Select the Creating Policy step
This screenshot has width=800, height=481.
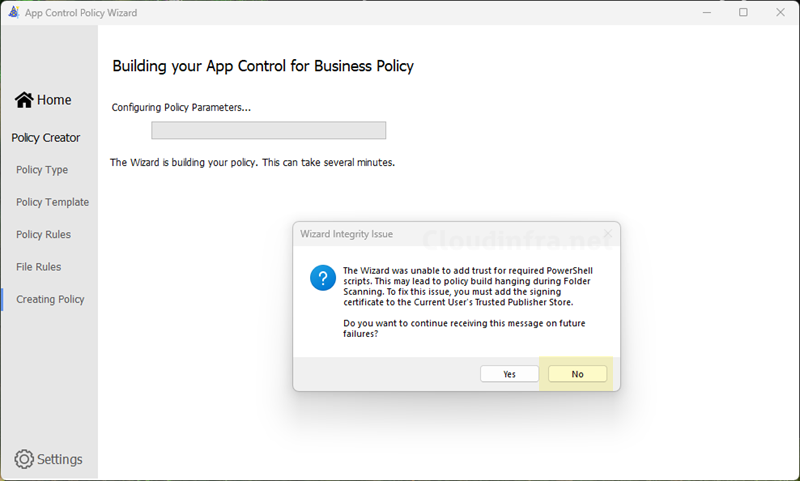(50, 299)
